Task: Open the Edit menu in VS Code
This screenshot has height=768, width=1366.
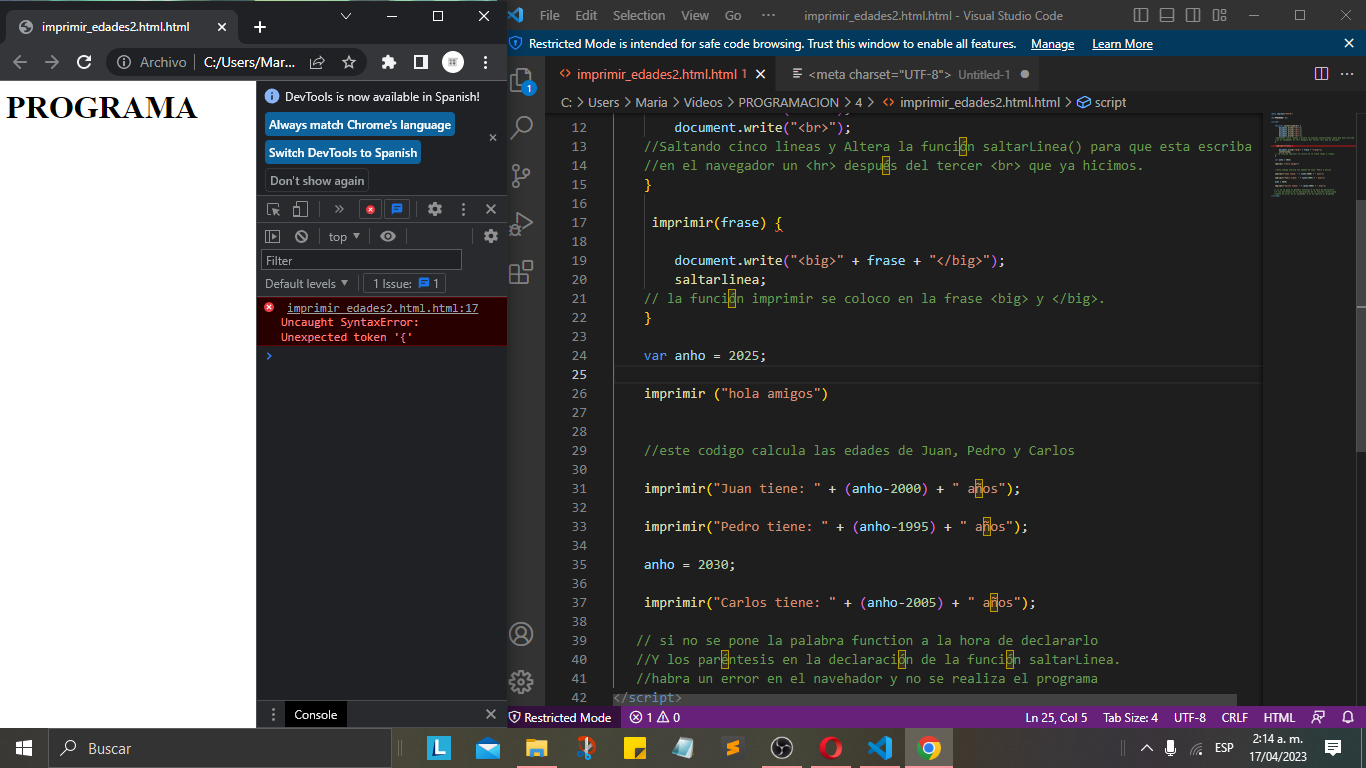Action: pyautogui.click(x=586, y=15)
